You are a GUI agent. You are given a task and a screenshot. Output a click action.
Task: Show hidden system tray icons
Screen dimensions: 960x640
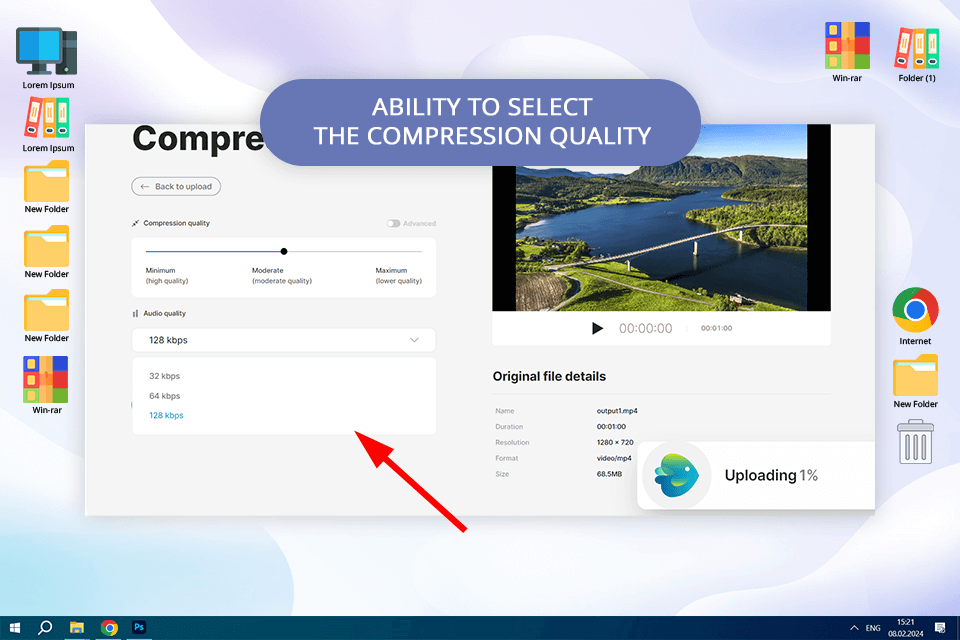[x=853, y=628]
